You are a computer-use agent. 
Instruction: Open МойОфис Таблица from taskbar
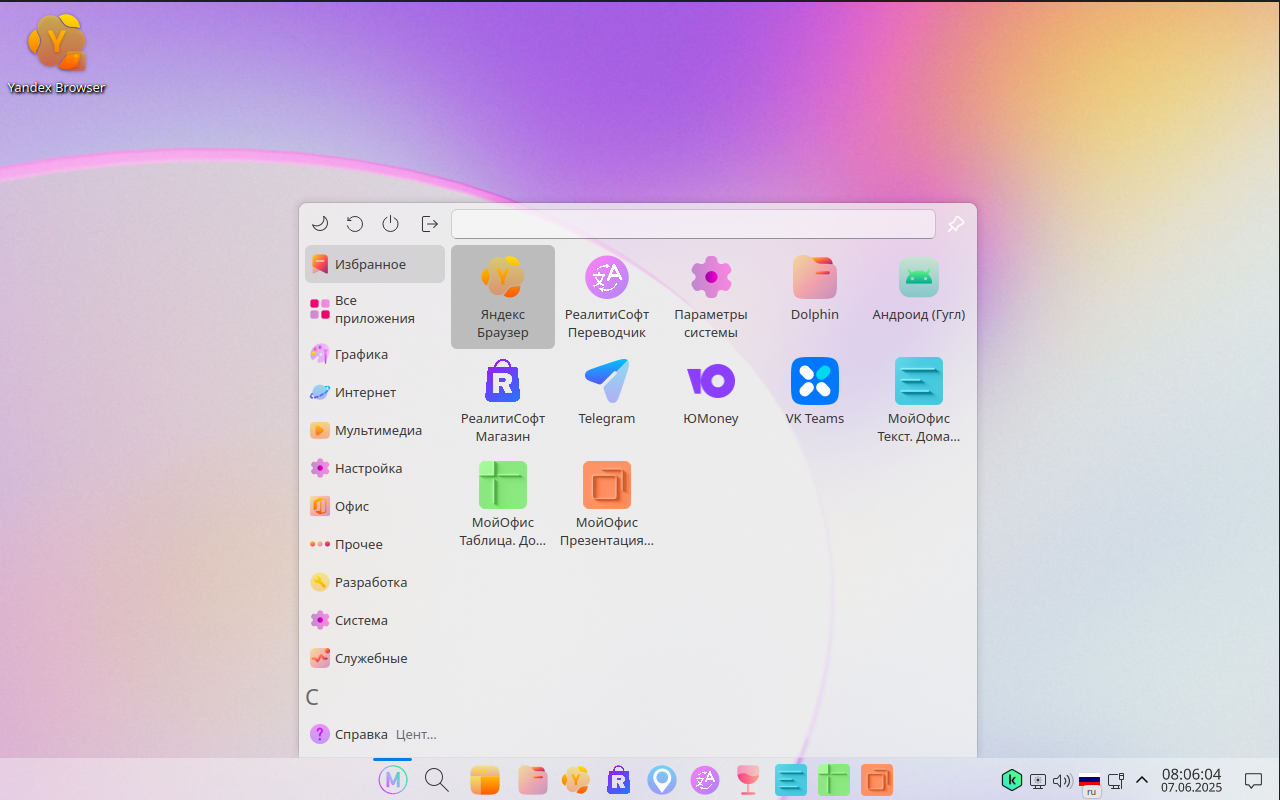pos(834,780)
